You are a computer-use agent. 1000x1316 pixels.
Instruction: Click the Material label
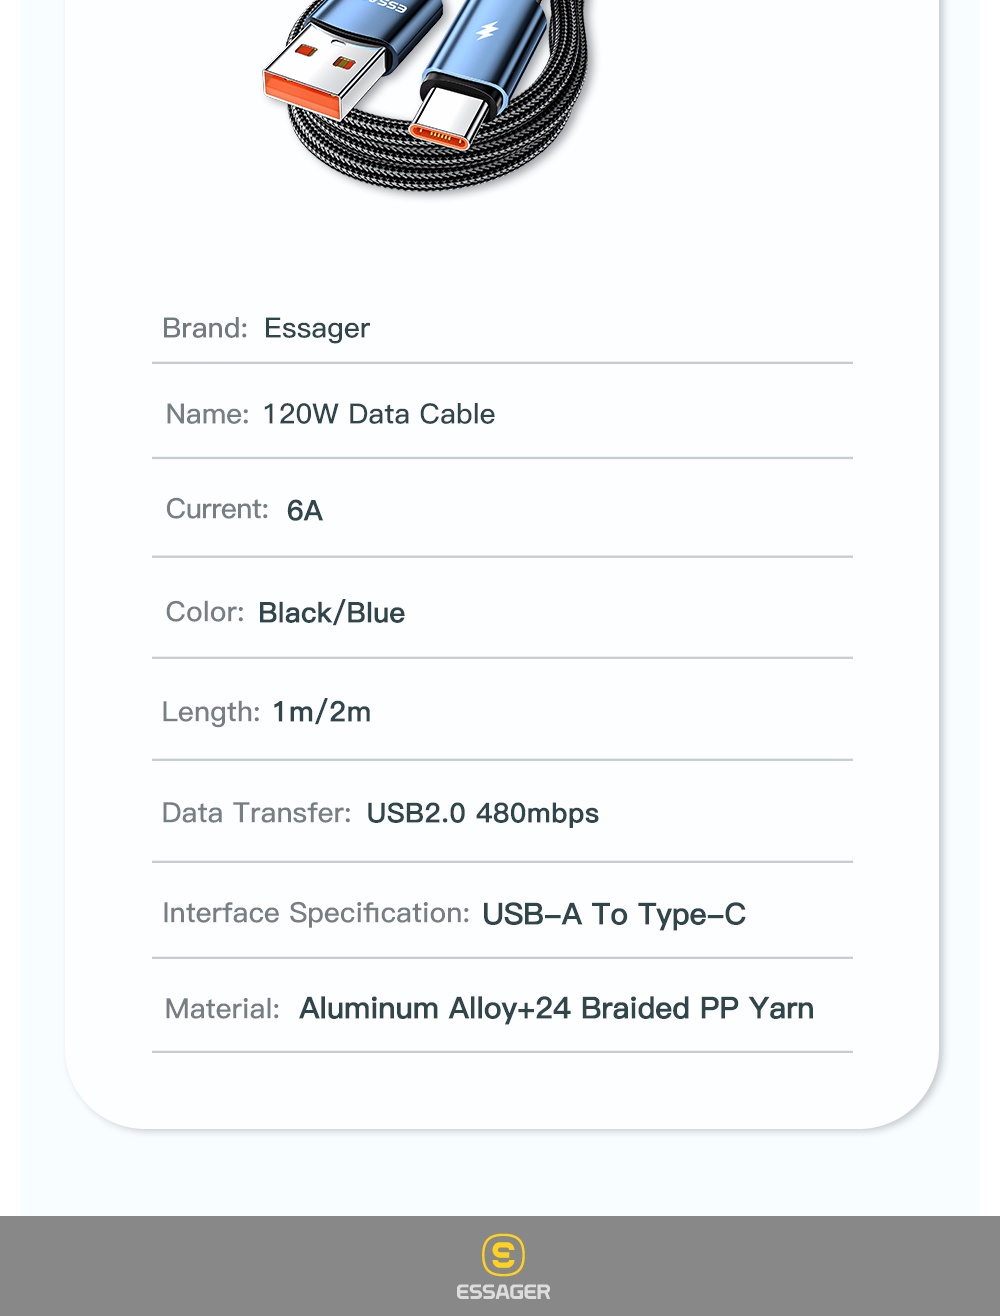tap(223, 1009)
